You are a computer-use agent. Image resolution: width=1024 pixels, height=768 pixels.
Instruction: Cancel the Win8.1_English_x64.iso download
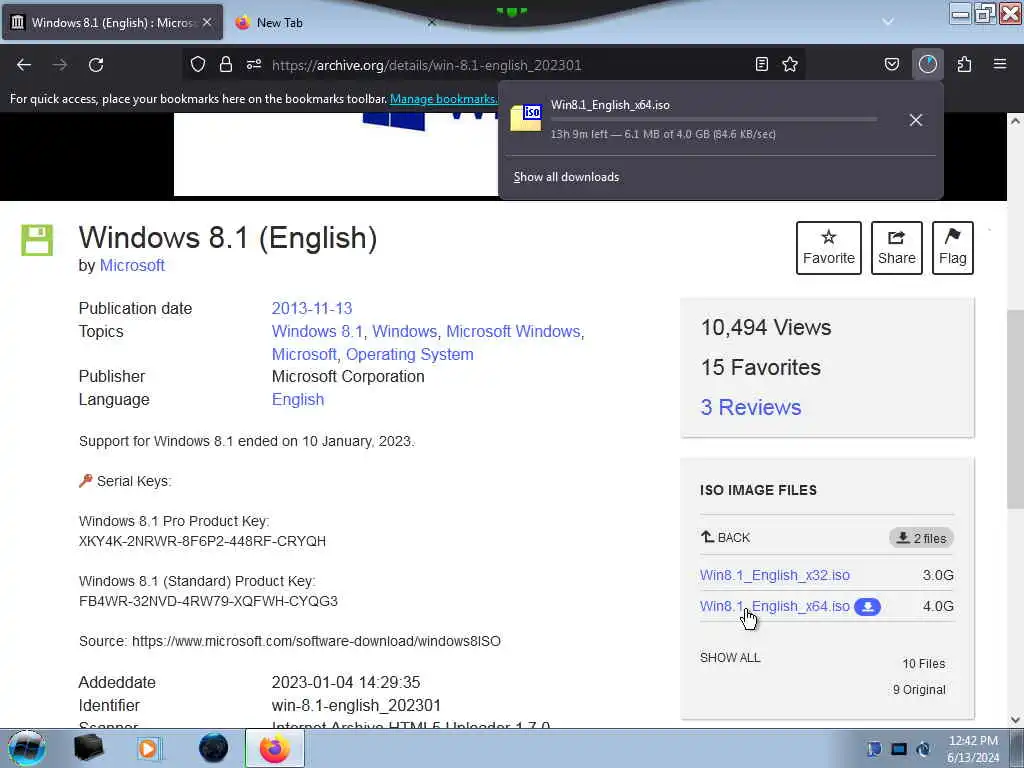tap(916, 120)
